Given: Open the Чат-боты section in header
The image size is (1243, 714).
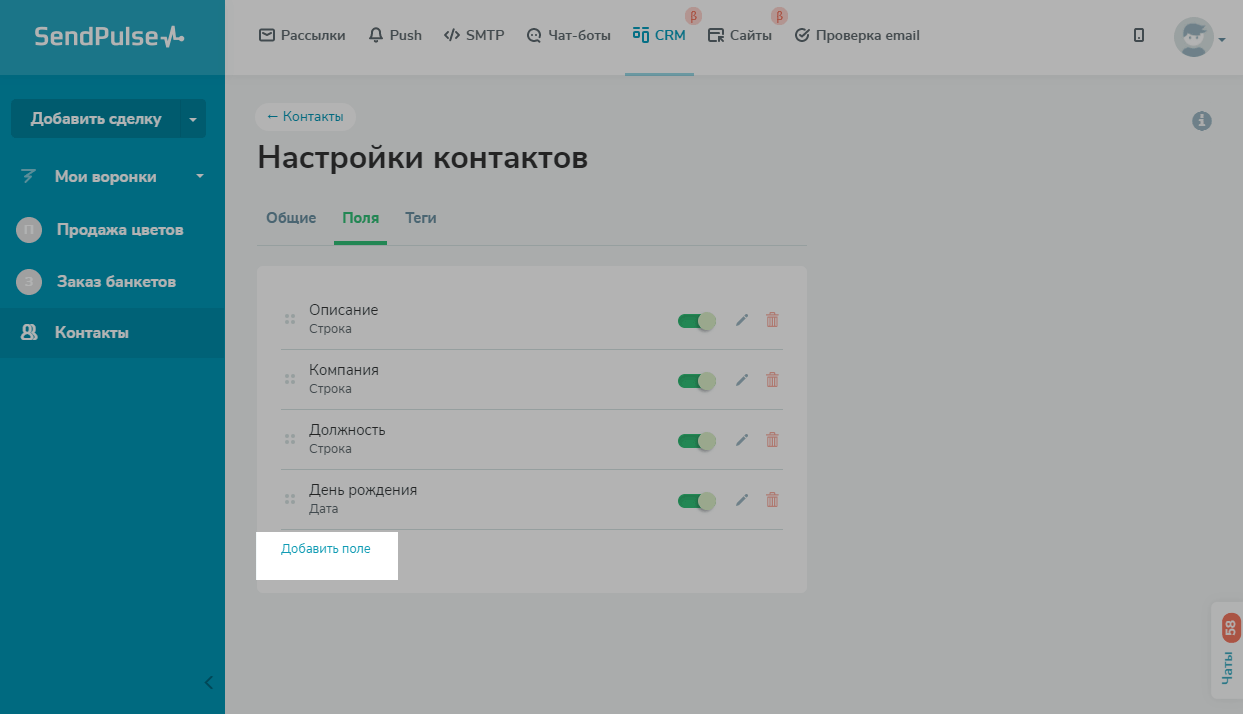Looking at the screenshot, I should pos(568,36).
